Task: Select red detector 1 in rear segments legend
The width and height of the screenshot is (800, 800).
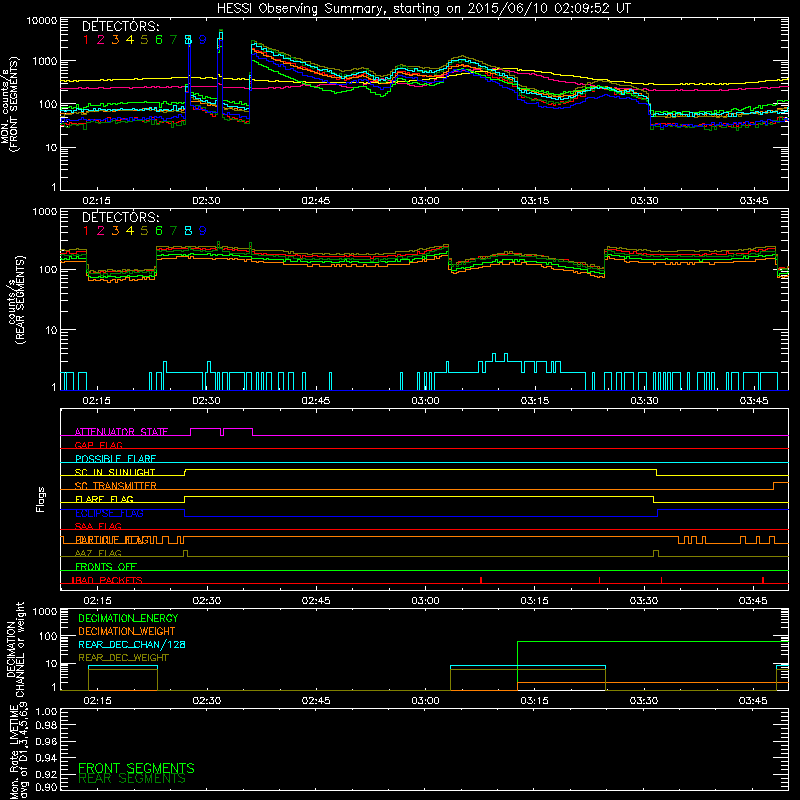Action: (x=86, y=231)
